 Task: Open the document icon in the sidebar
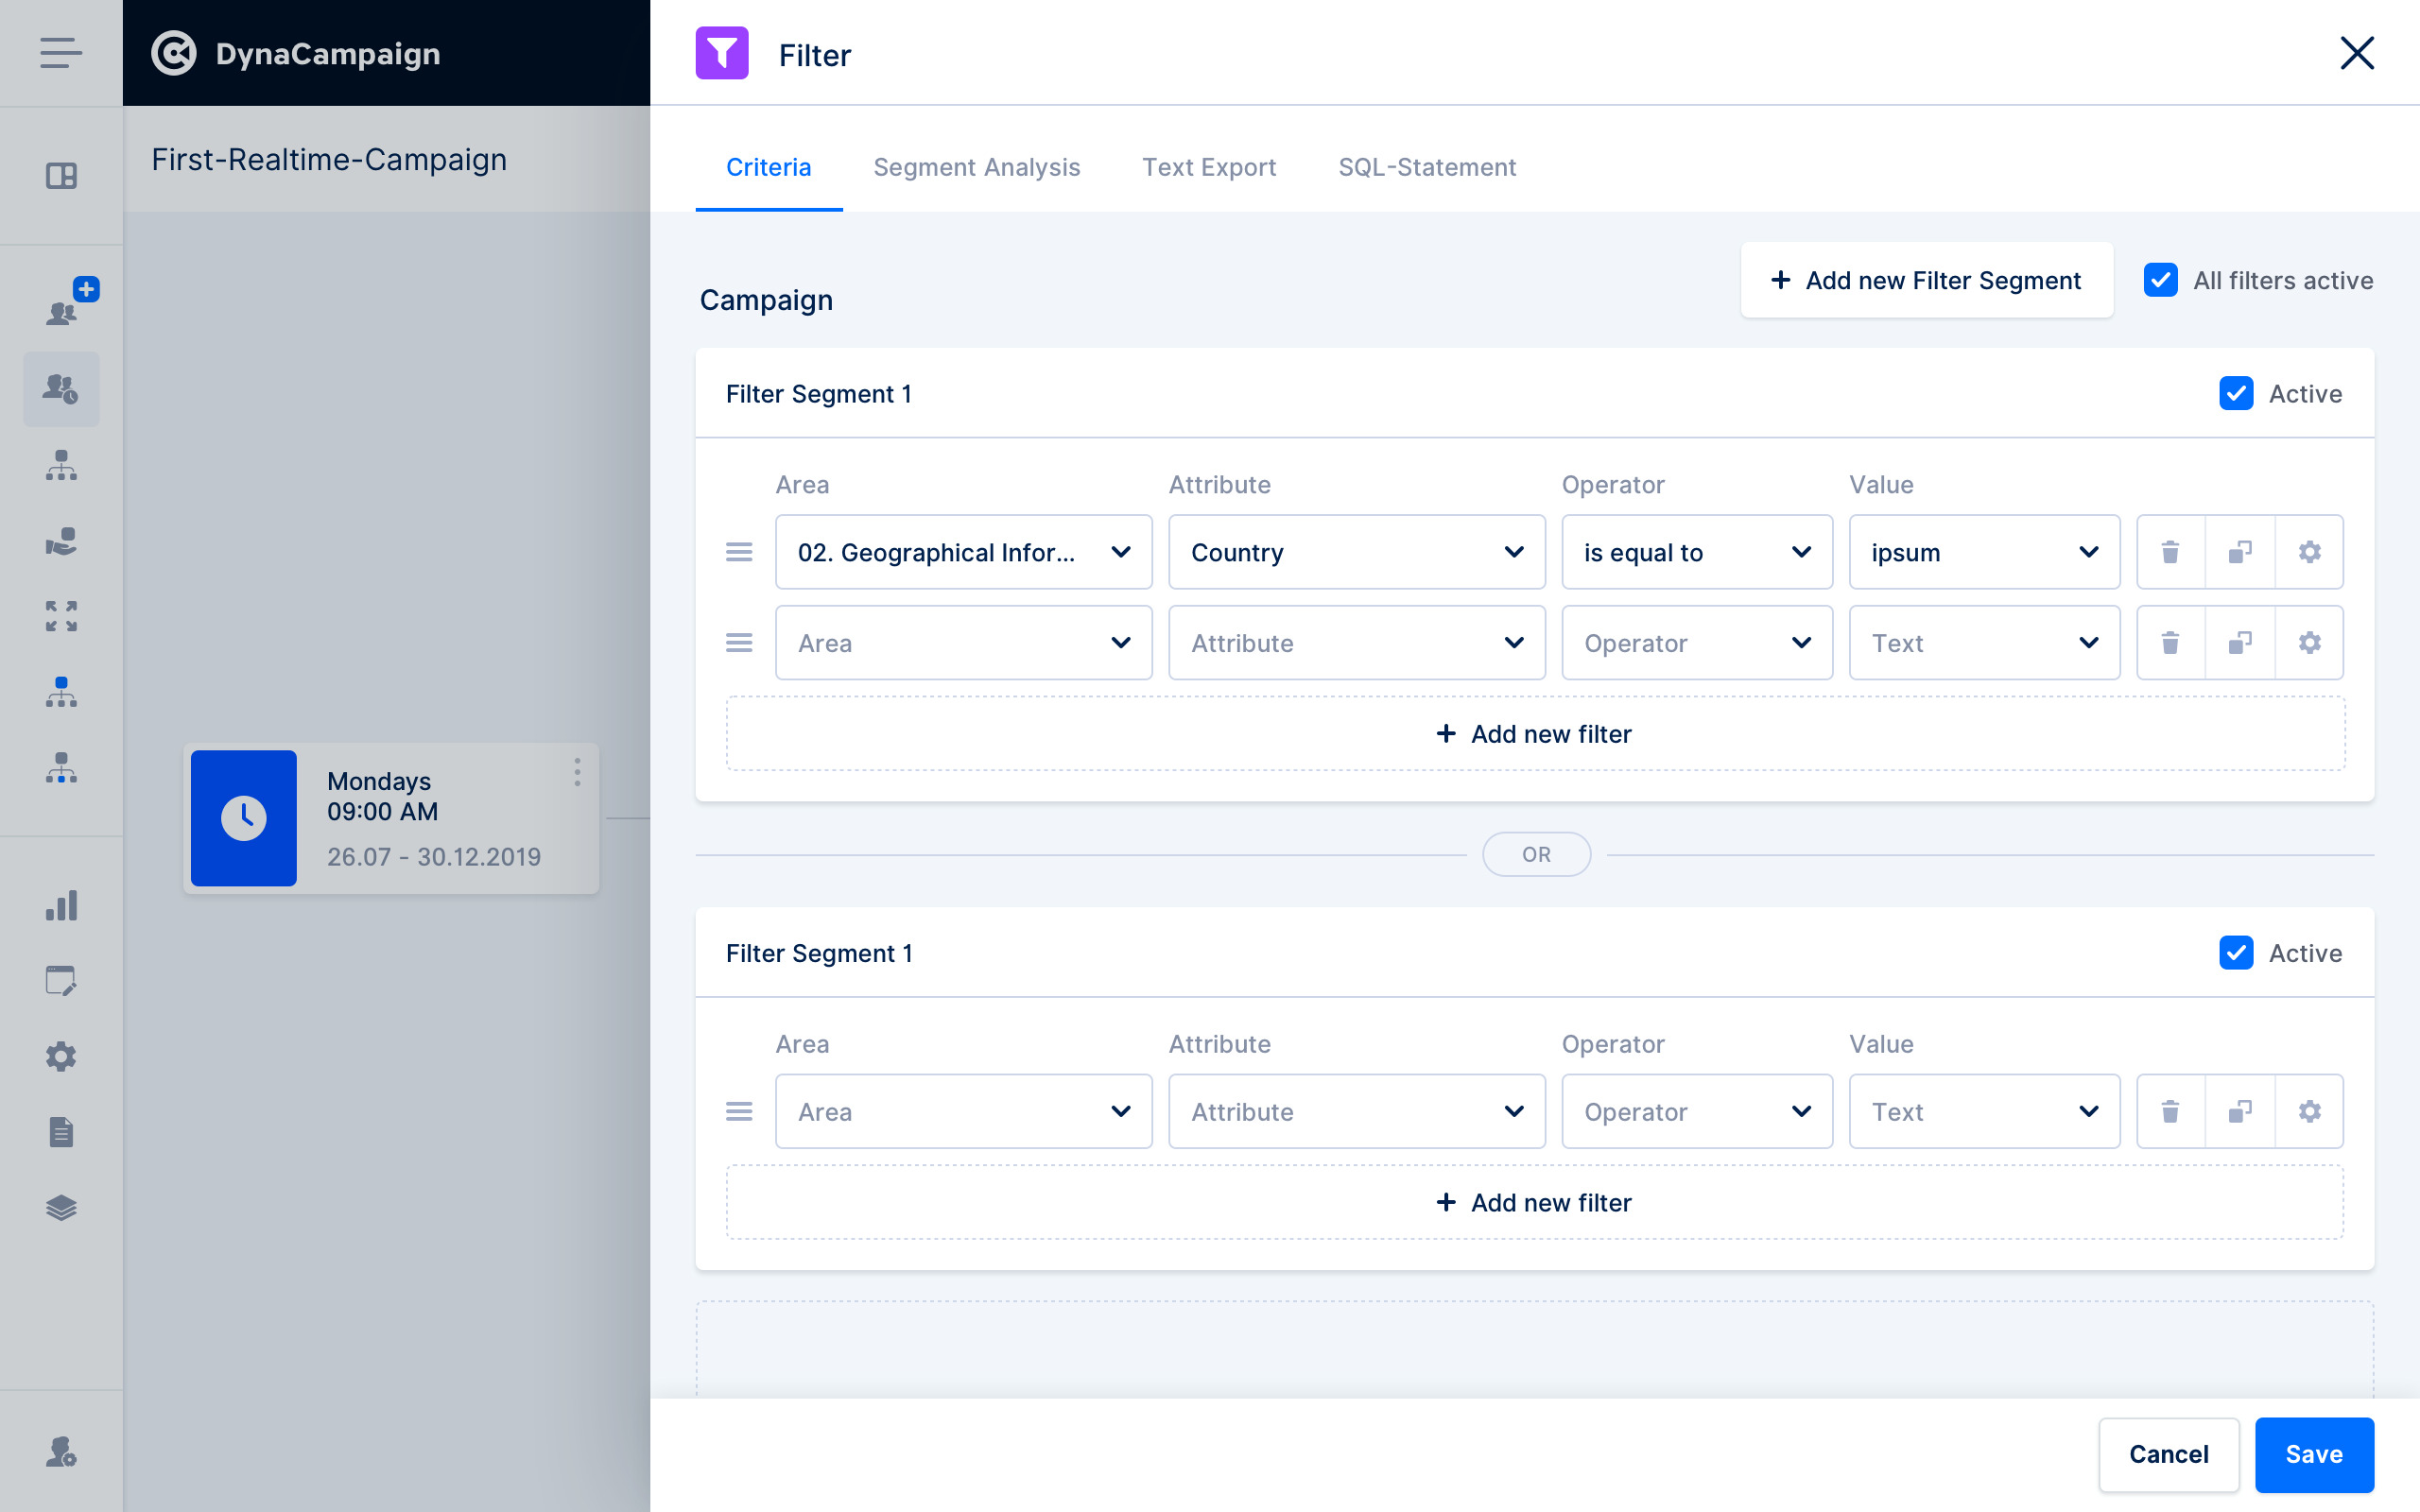pyautogui.click(x=61, y=1132)
